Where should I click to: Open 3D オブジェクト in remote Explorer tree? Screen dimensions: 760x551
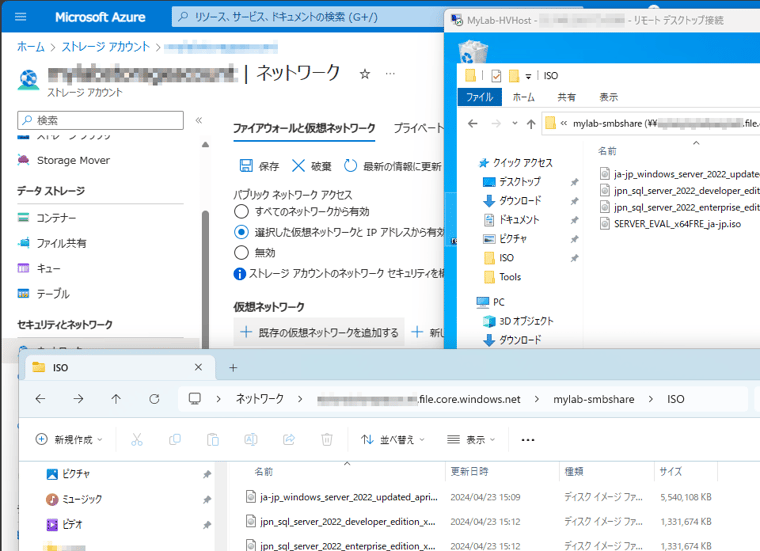tap(519, 321)
